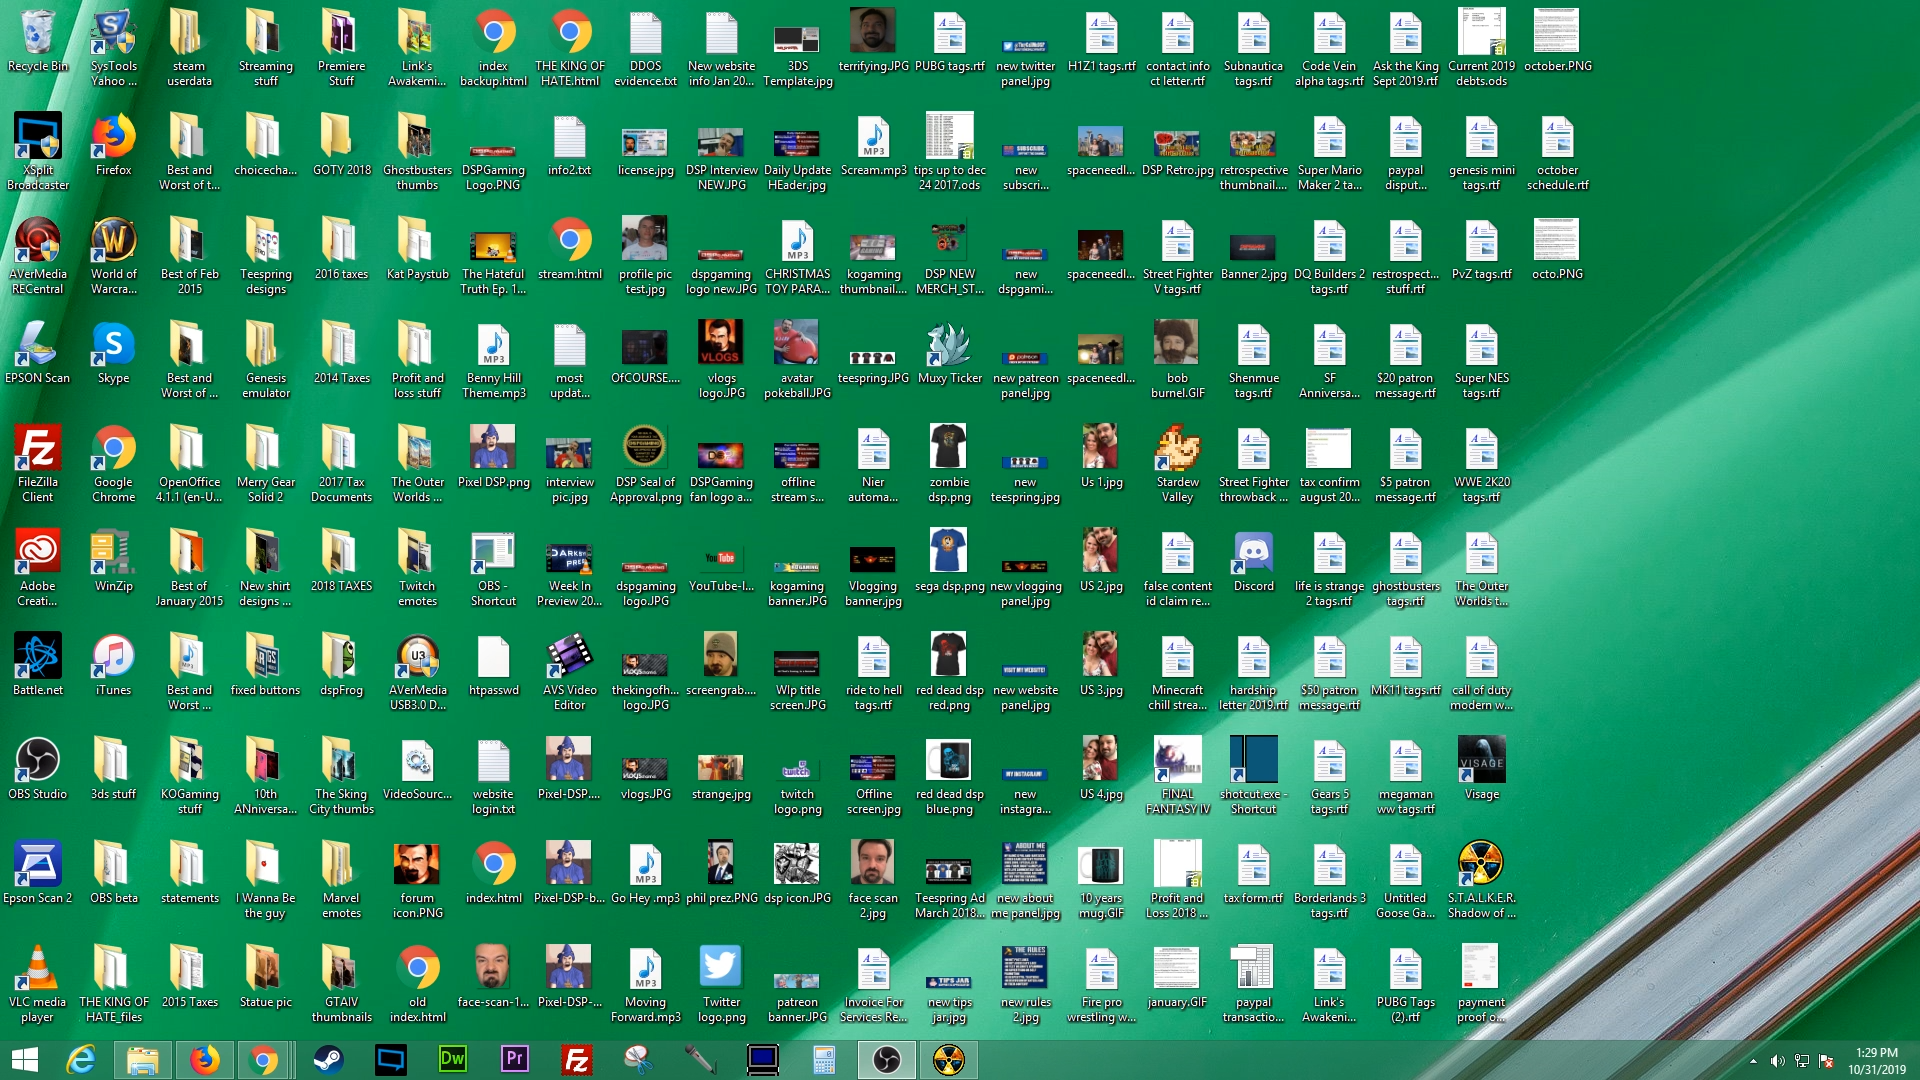
Task: Launch Internet Explorer from the taskbar
Action: (81, 1060)
